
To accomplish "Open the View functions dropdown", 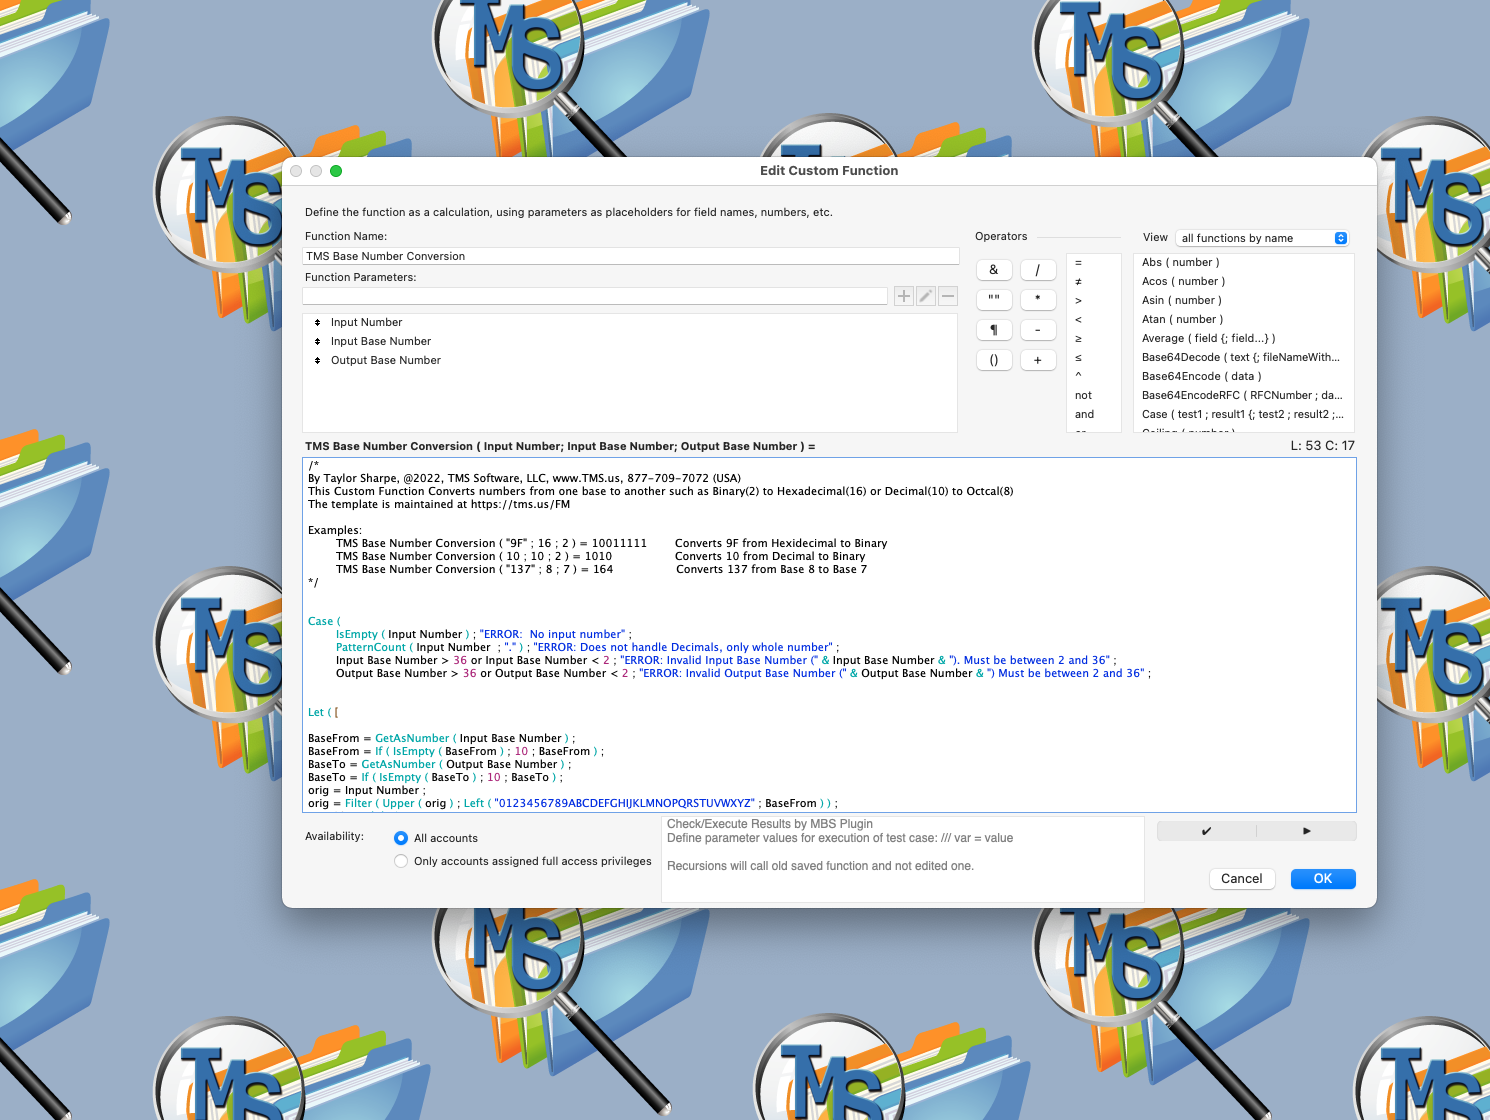I will pyautogui.click(x=1262, y=238).
